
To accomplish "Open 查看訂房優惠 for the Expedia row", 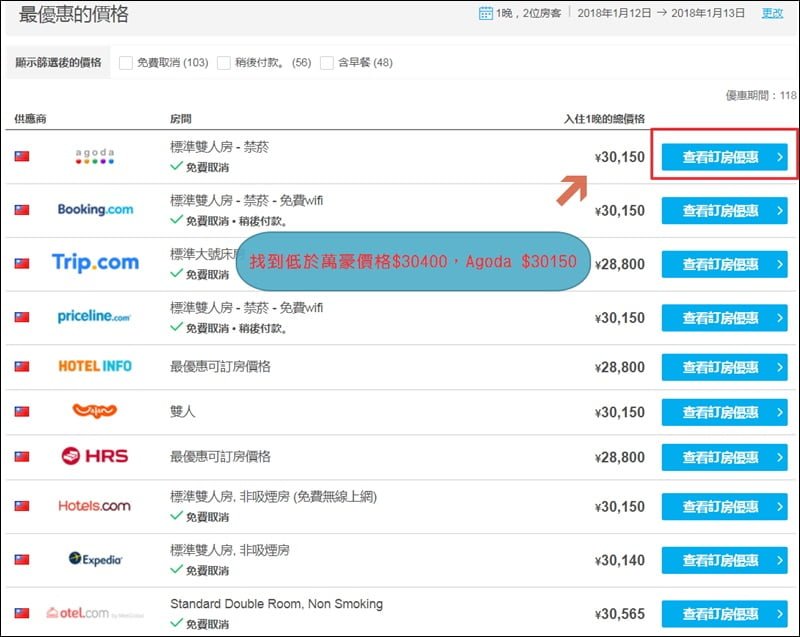I will point(724,560).
